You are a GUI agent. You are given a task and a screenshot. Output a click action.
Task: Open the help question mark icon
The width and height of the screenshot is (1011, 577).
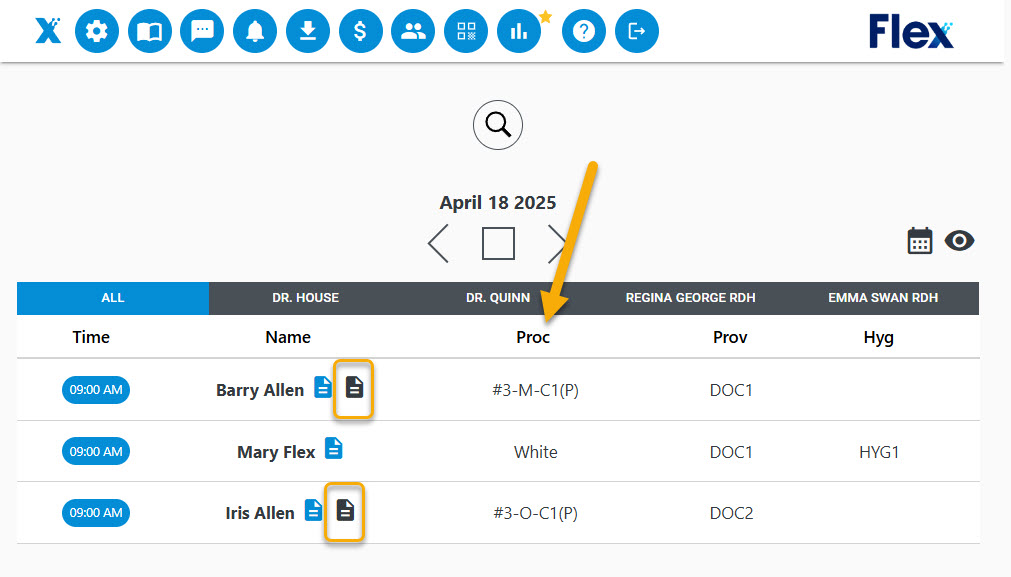(584, 31)
